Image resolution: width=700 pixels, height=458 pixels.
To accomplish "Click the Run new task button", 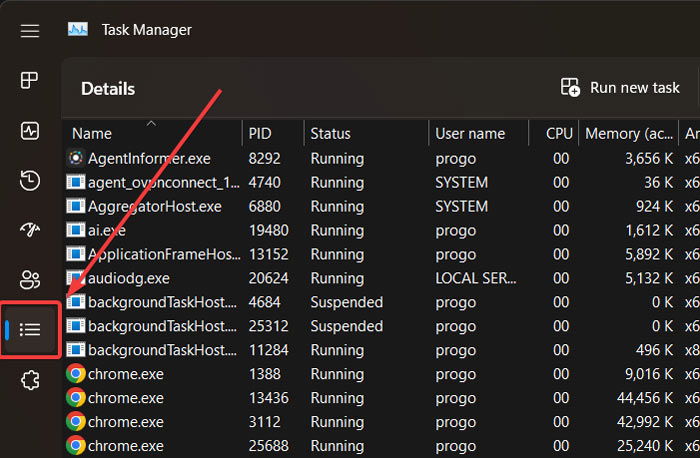I will coord(621,88).
